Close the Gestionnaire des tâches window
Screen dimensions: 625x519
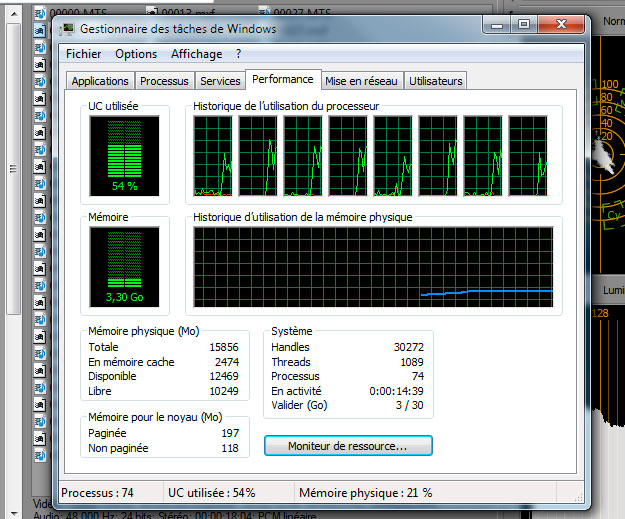click(x=561, y=25)
